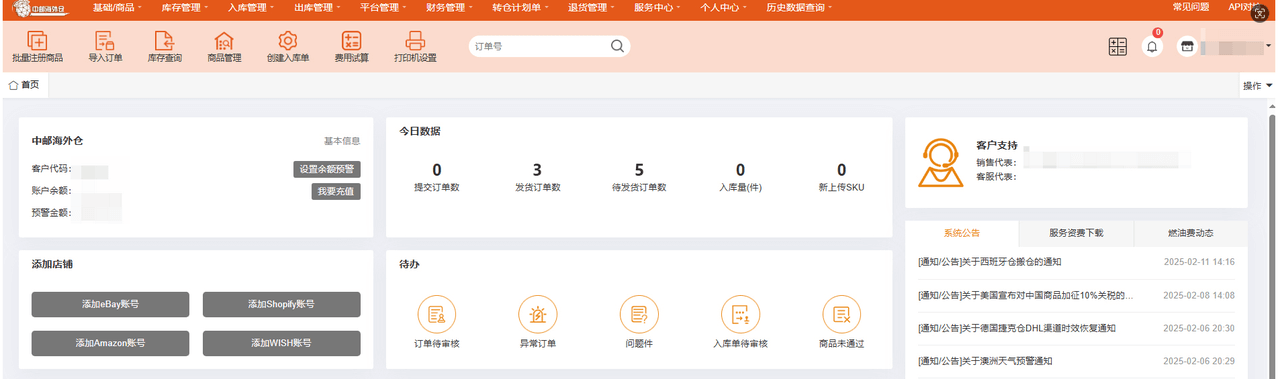Click the 提交订单数 value 0
1280x379 pixels.
[x=437, y=170]
